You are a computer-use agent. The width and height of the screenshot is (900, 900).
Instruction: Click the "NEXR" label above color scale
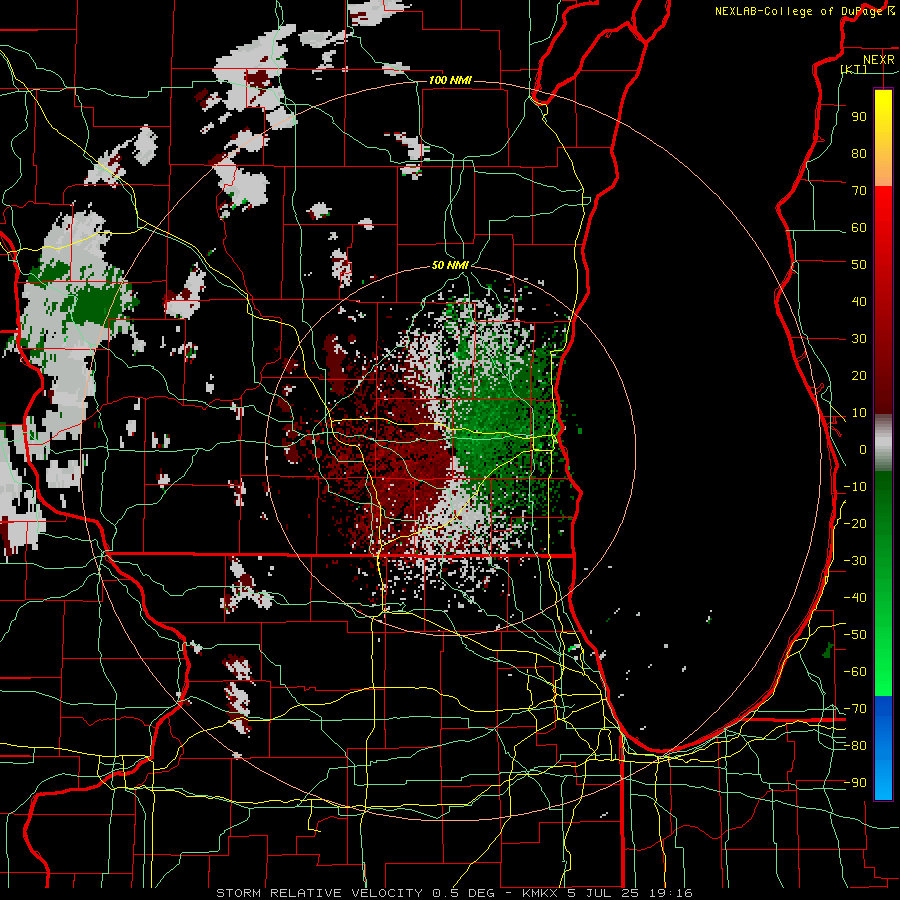(879, 60)
